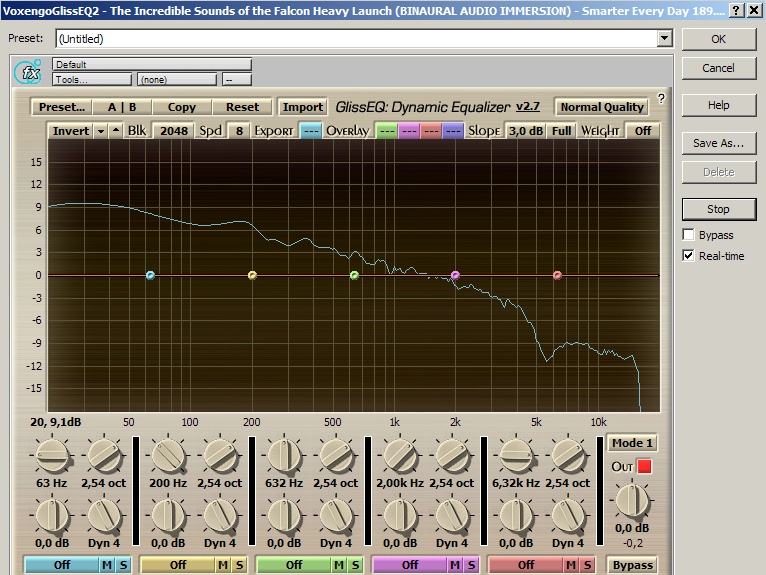Open the dropdown arrow beside Invert
Image resolution: width=766 pixels, height=575 pixels.
(101, 131)
